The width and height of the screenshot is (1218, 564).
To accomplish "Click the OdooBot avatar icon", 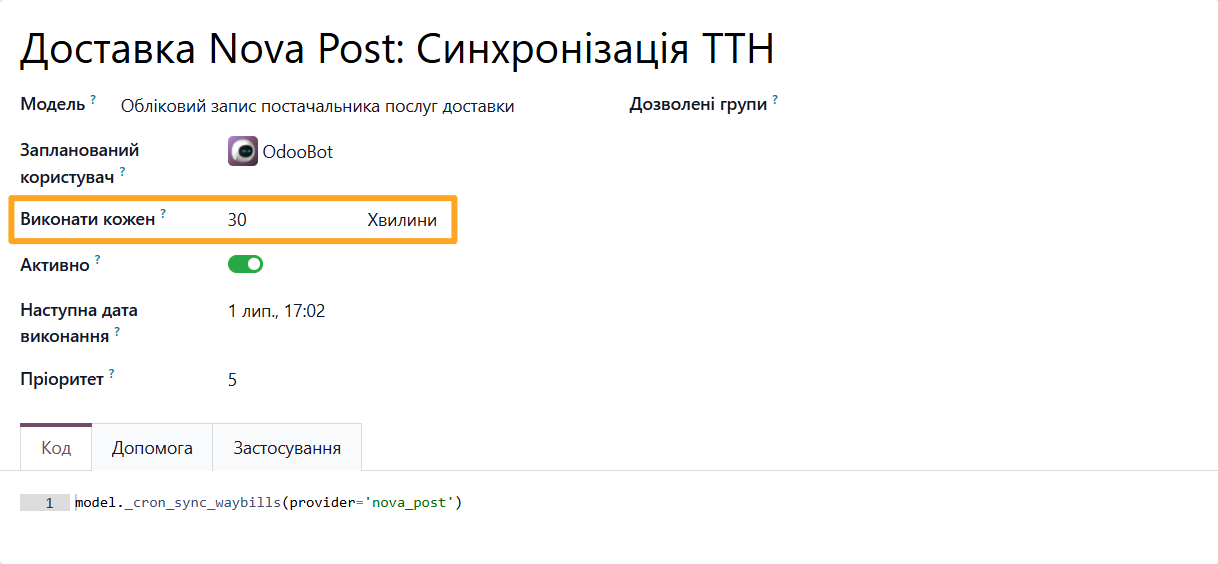I will pos(243,151).
